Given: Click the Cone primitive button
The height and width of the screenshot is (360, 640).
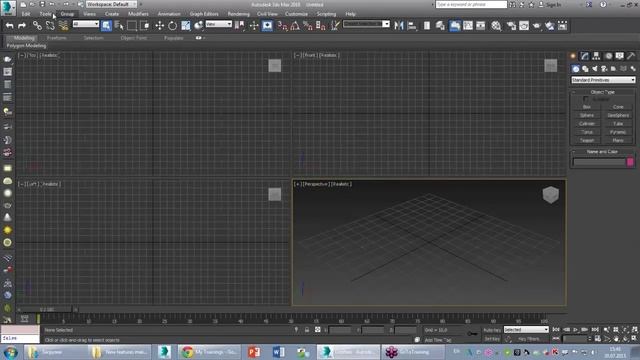Looking at the screenshot, I should pos(618,107).
